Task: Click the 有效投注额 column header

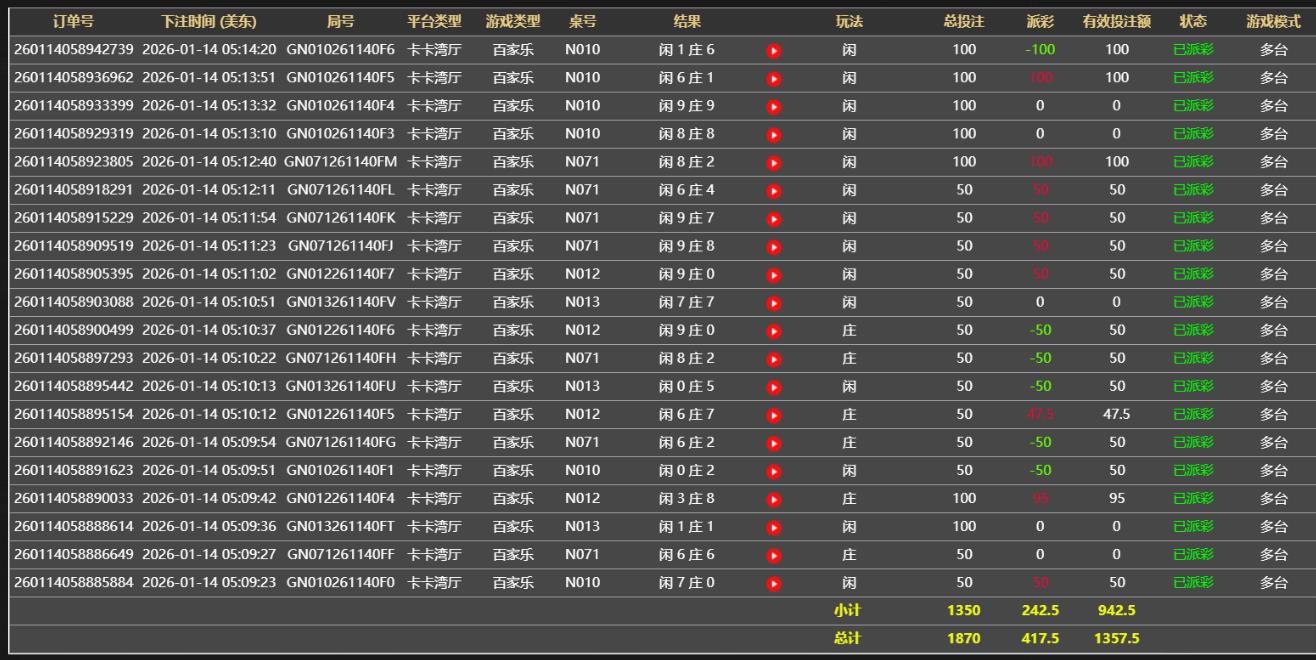Action: (x=1116, y=21)
